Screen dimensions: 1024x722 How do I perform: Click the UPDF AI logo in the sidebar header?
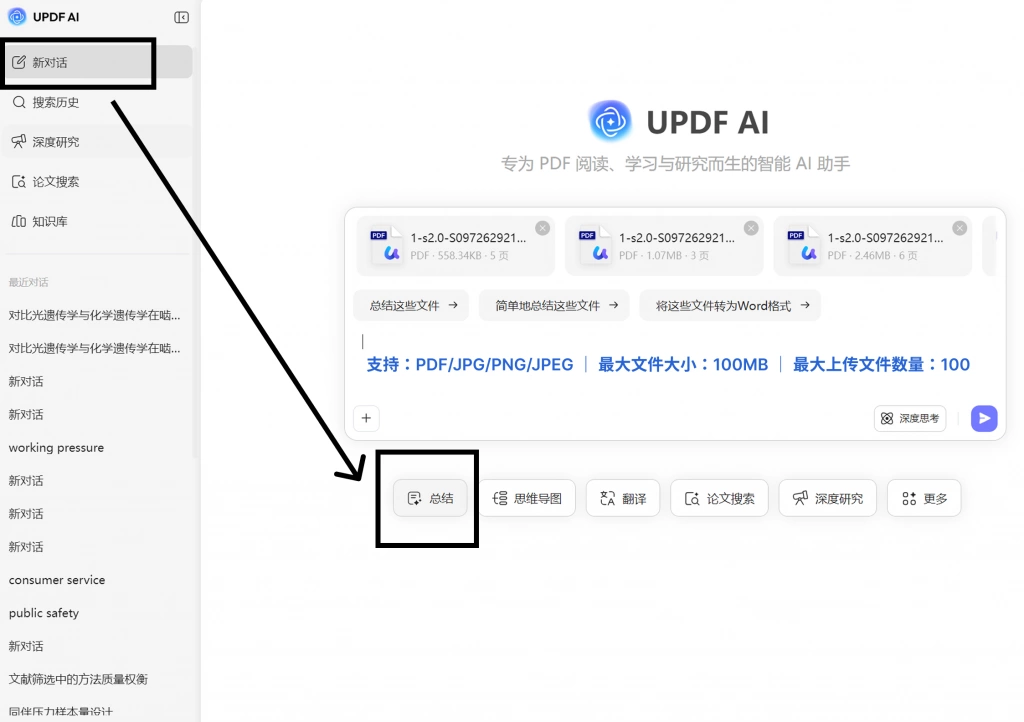click(16, 17)
